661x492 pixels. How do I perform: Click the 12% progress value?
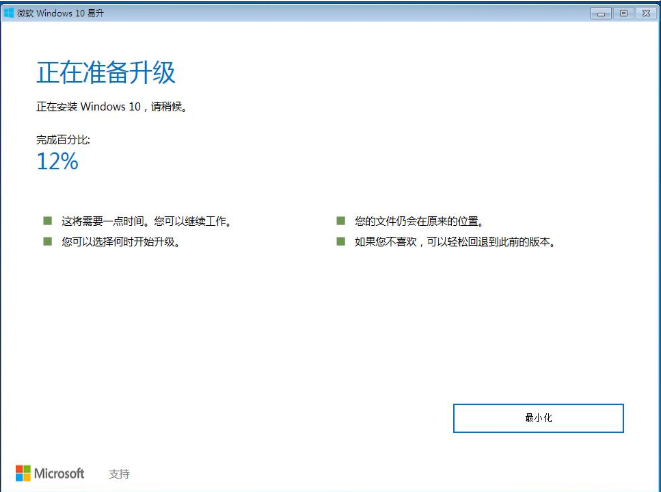[x=57, y=161]
